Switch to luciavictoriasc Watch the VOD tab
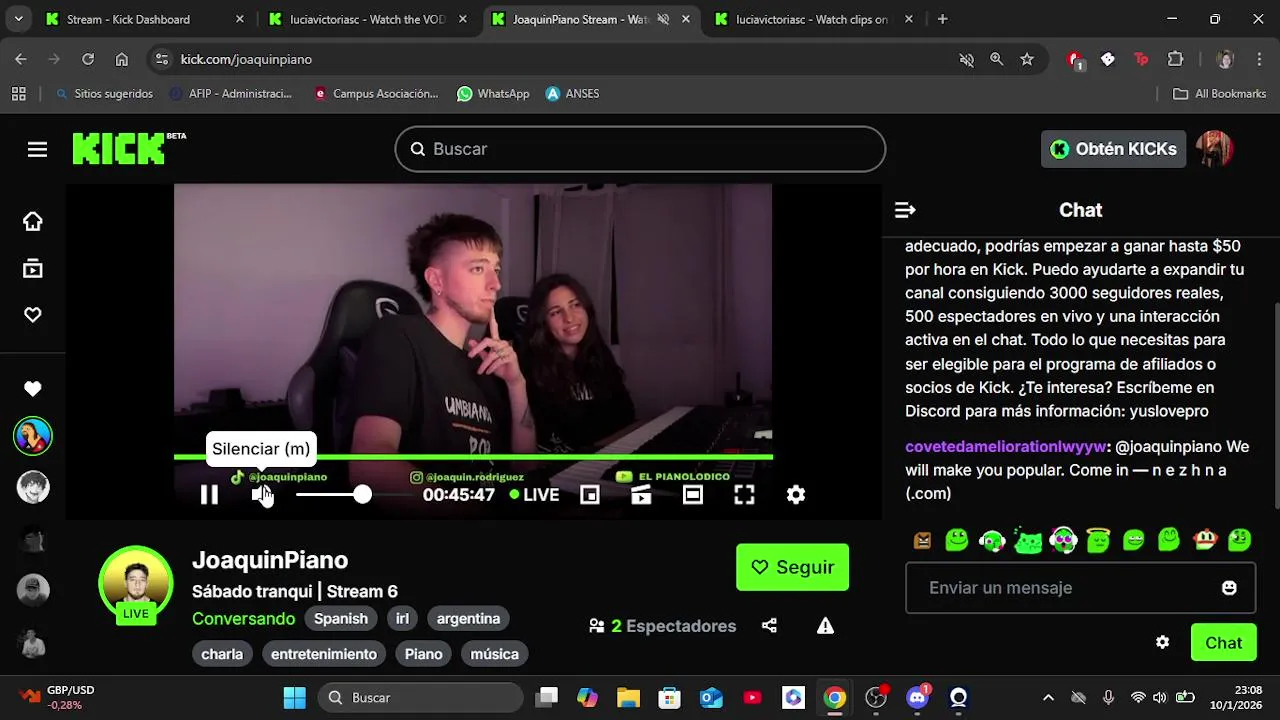 (x=367, y=19)
